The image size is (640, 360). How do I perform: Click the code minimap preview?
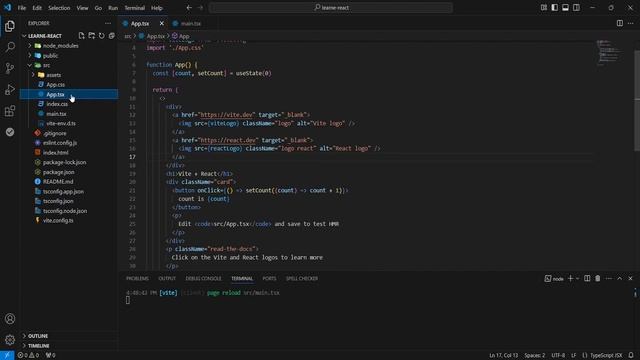point(609,52)
